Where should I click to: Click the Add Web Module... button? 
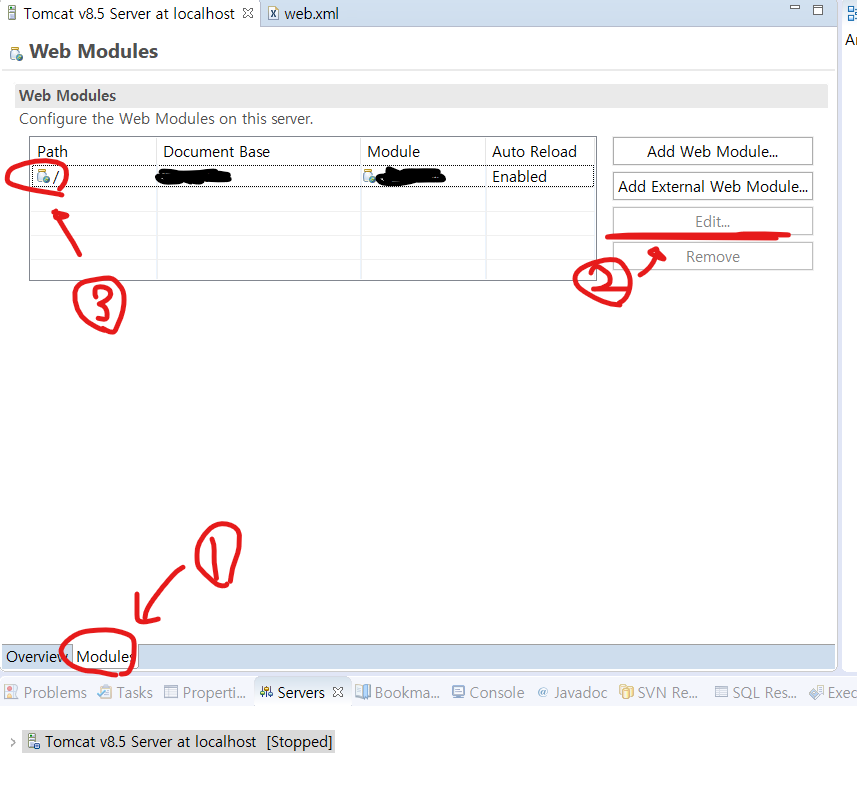[712, 151]
